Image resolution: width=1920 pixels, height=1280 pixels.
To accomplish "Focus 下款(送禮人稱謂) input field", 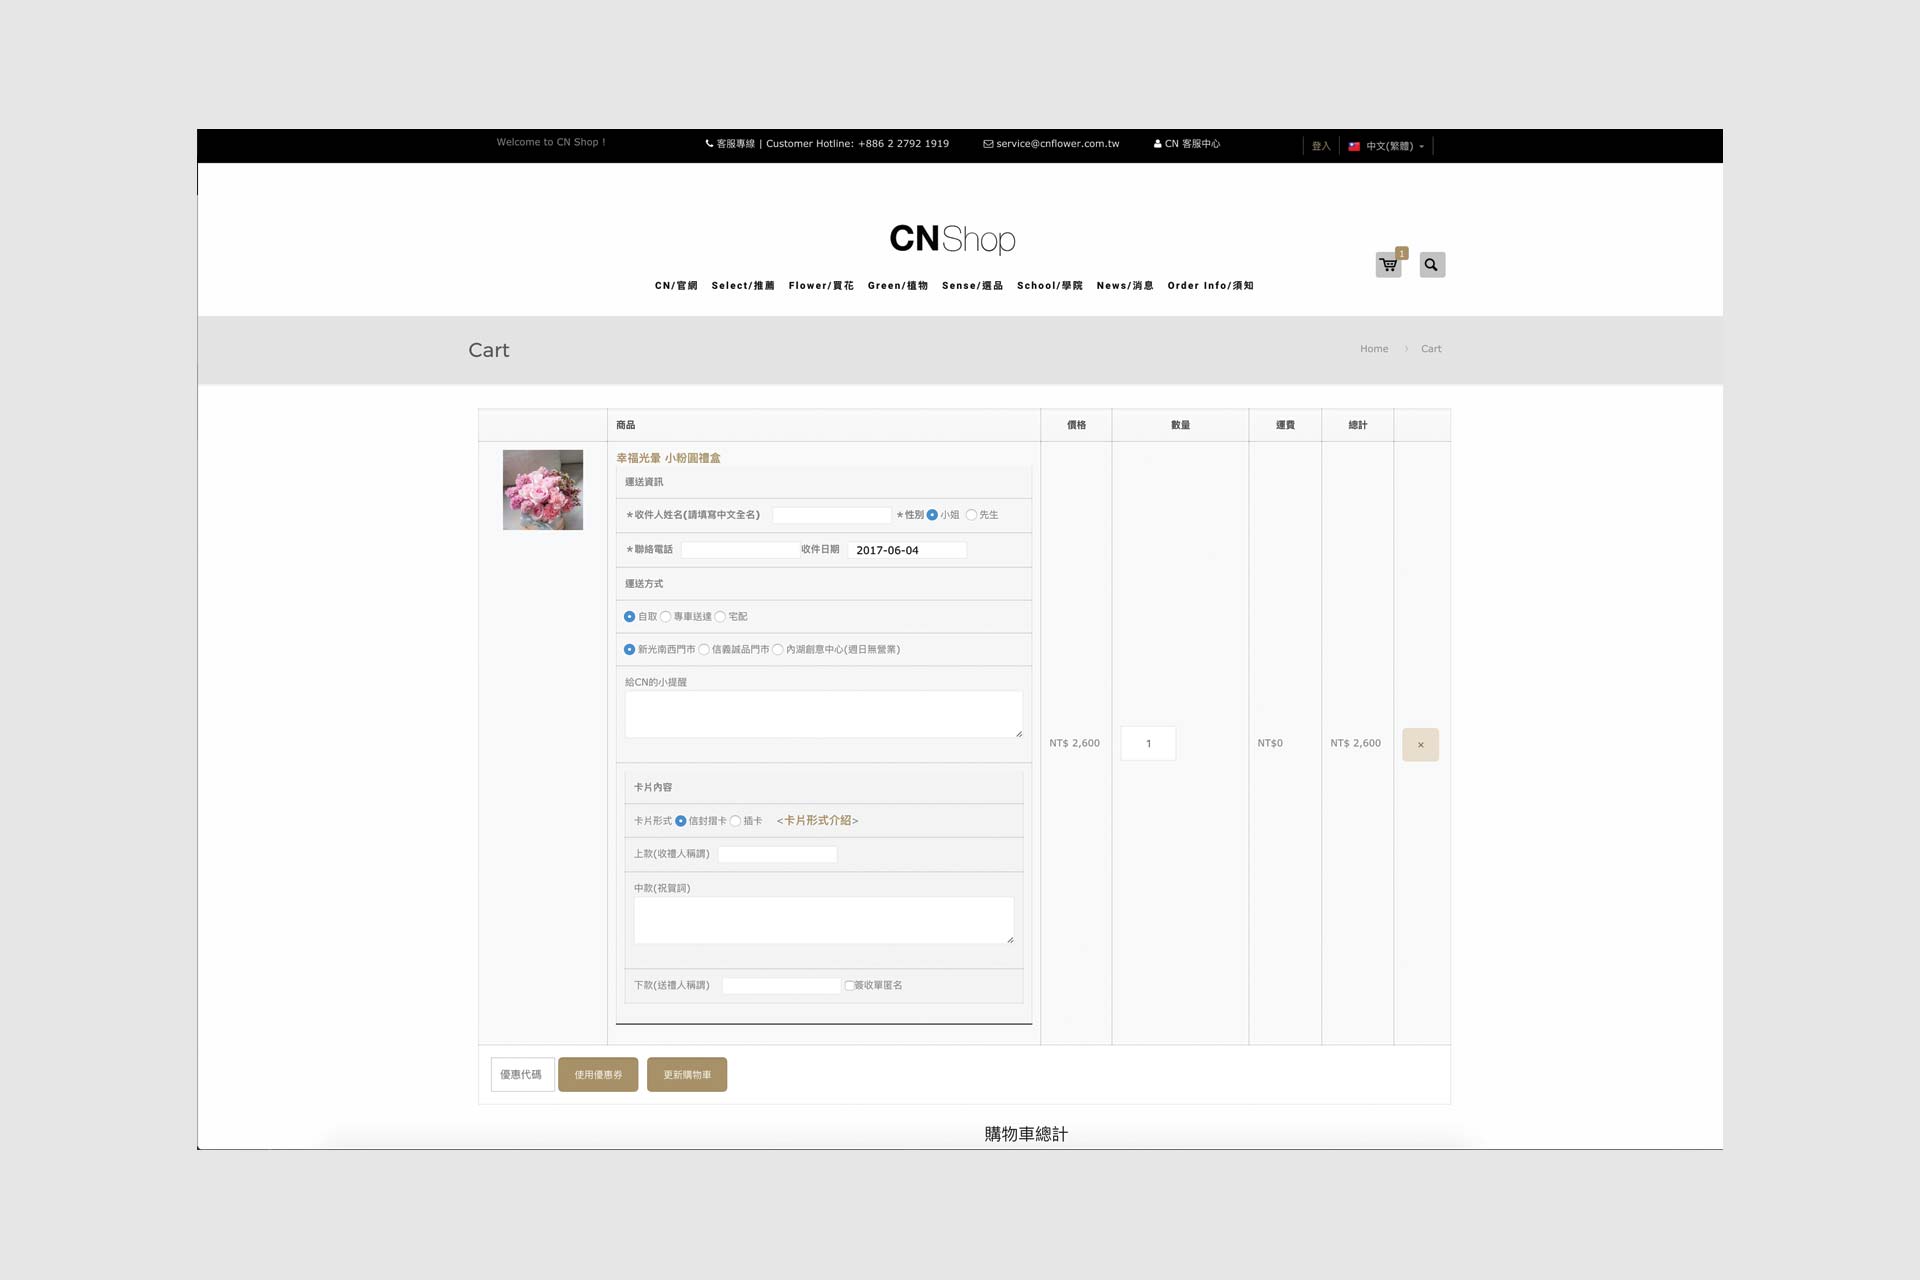I will tap(781, 986).
